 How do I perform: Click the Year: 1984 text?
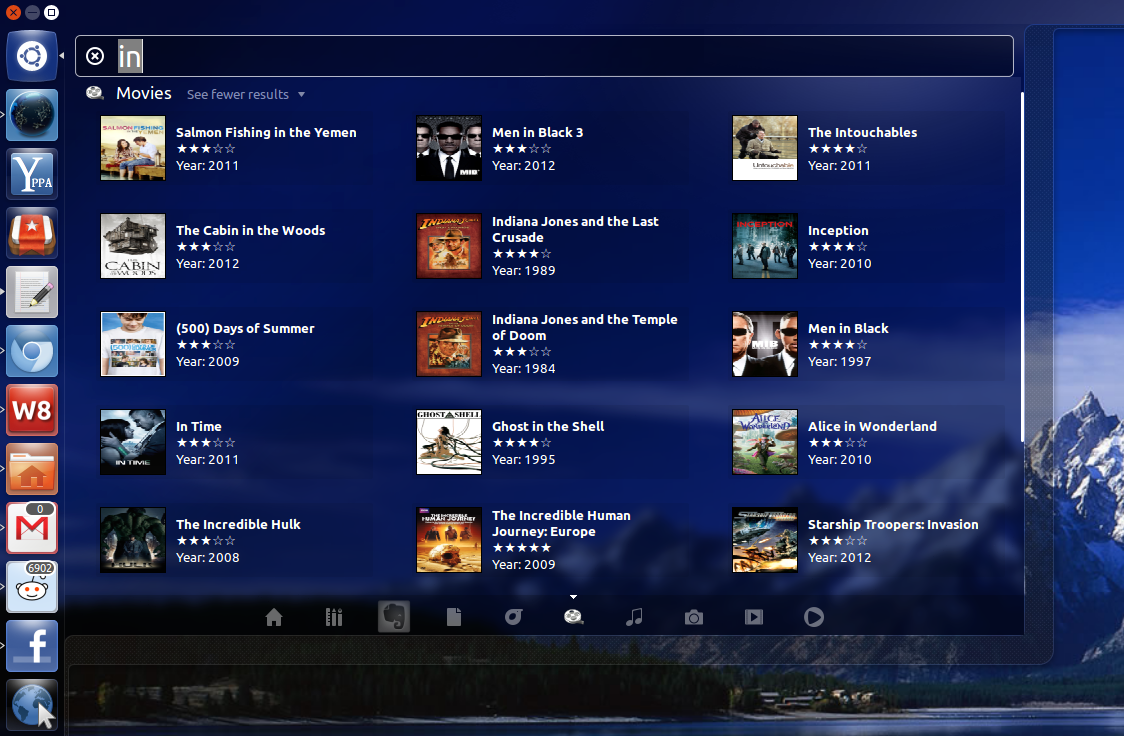click(523, 369)
